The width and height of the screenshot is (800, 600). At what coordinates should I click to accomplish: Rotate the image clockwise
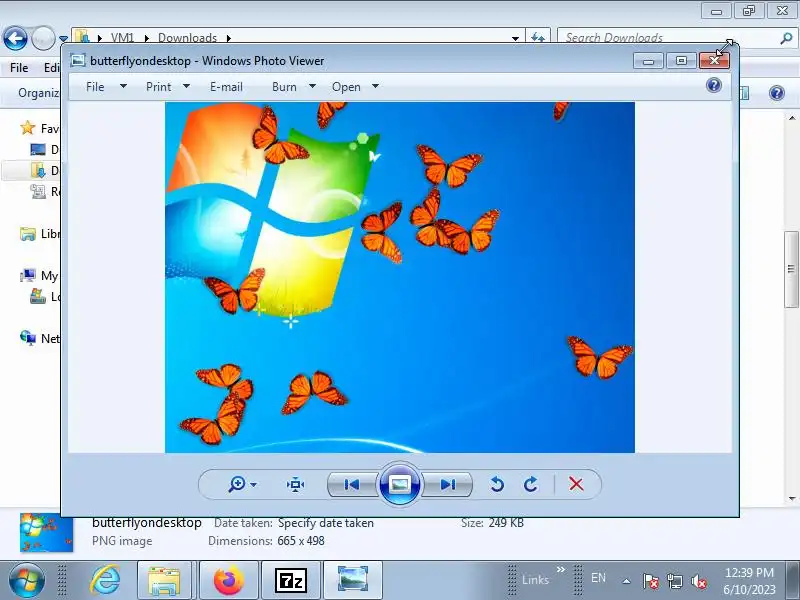[x=531, y=484]
